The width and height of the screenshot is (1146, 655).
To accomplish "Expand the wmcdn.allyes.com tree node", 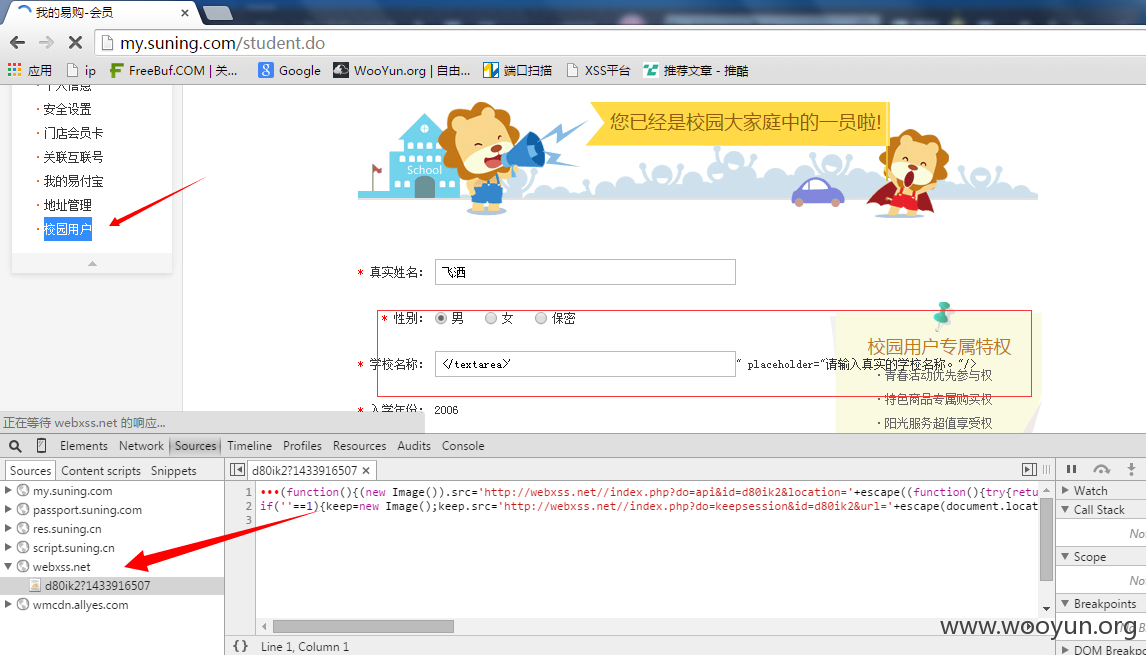I will [x=8, y=605].
